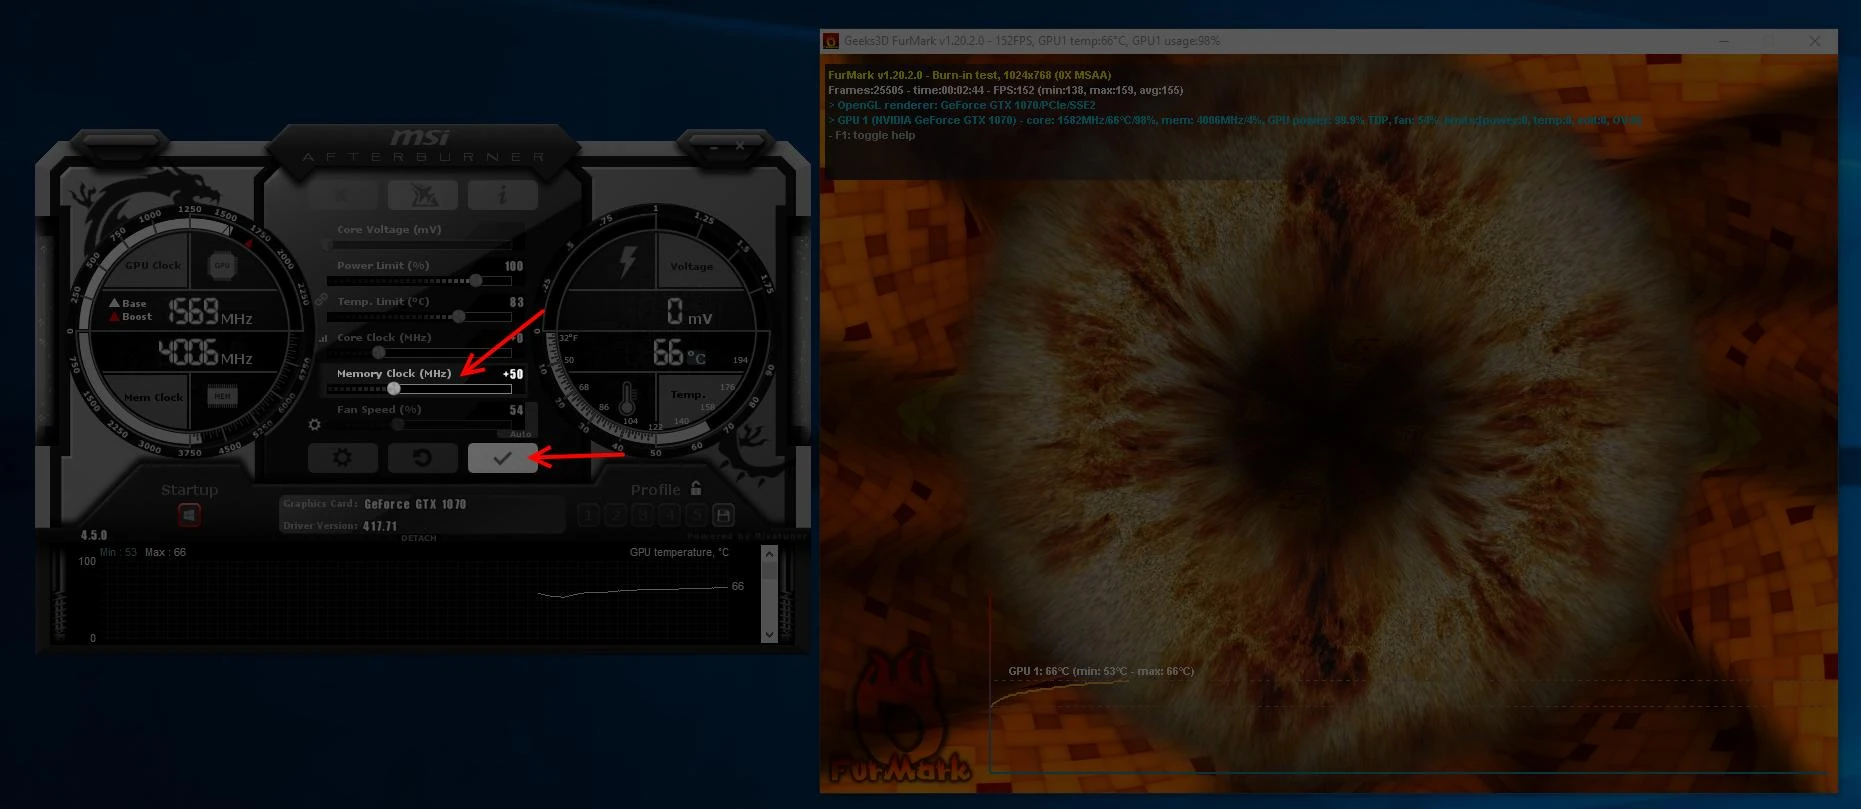This screenshot has width=1861, height=809.
Task: Toggle the Profile lock icon
Action: click(696, 488)
